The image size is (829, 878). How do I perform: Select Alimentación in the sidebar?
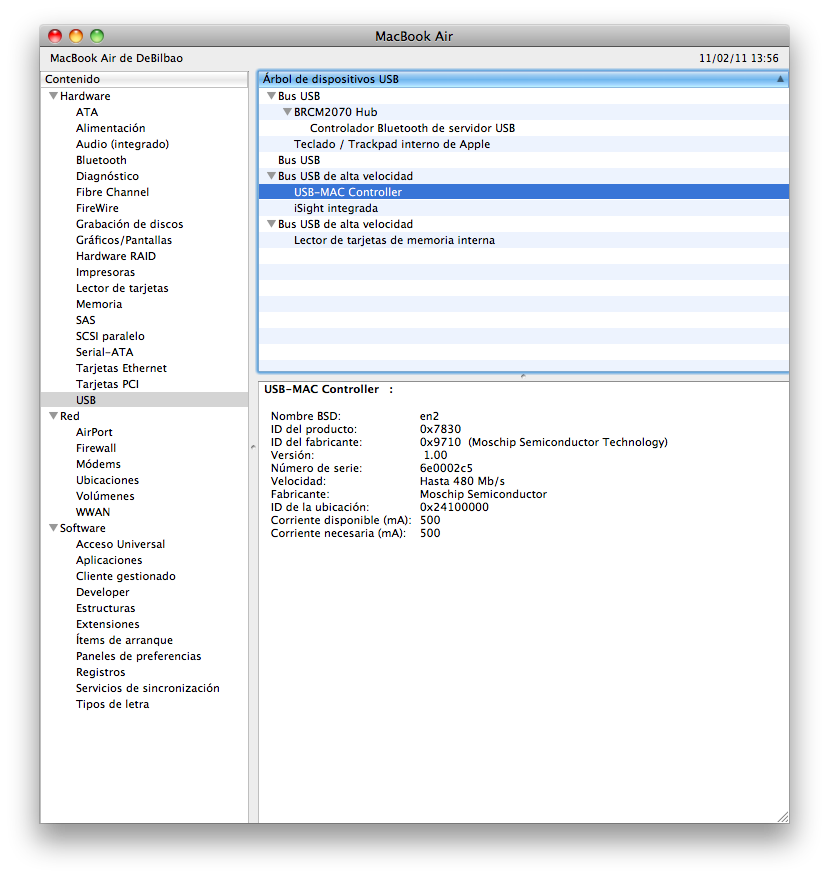coord(111,128)
